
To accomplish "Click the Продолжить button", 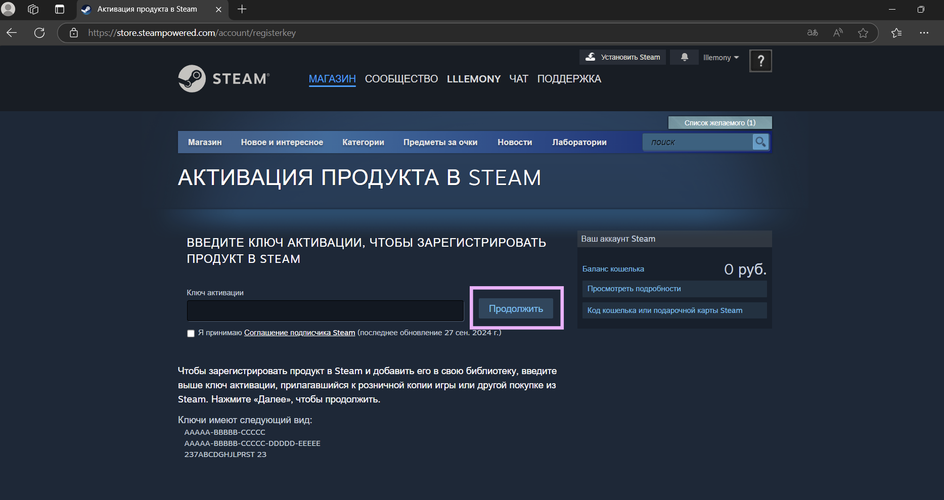I will 516,309.
